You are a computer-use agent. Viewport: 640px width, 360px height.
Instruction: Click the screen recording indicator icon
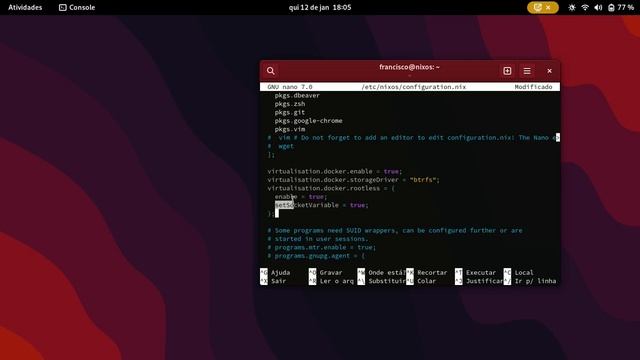[x=538, y=7]
